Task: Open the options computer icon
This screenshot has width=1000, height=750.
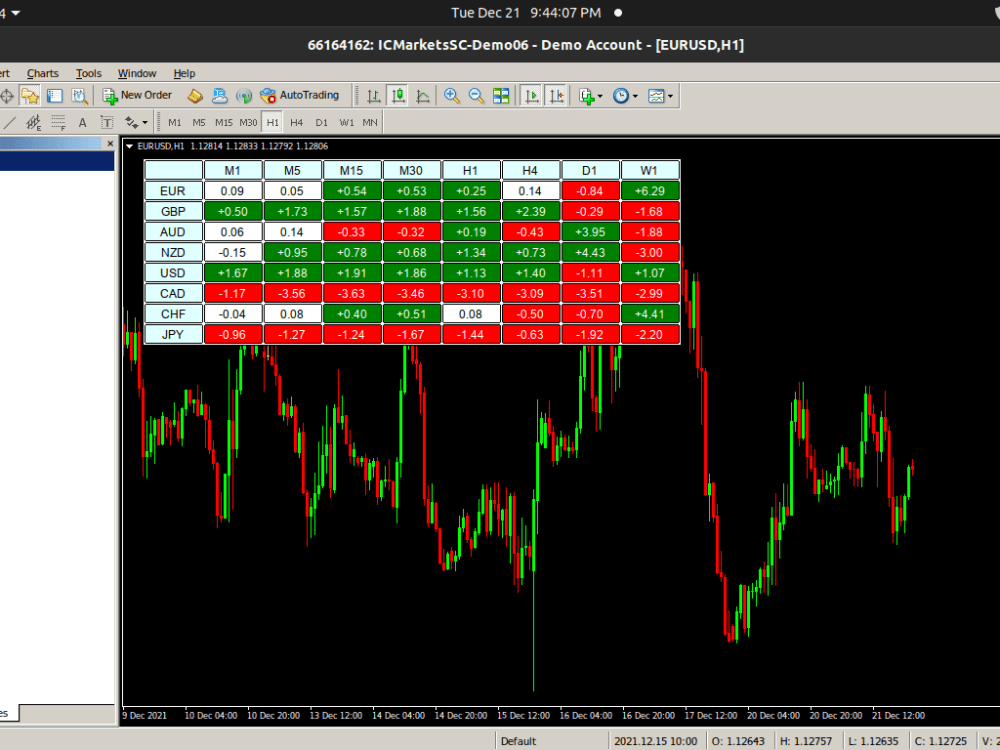Action: (x=219, y=96)
